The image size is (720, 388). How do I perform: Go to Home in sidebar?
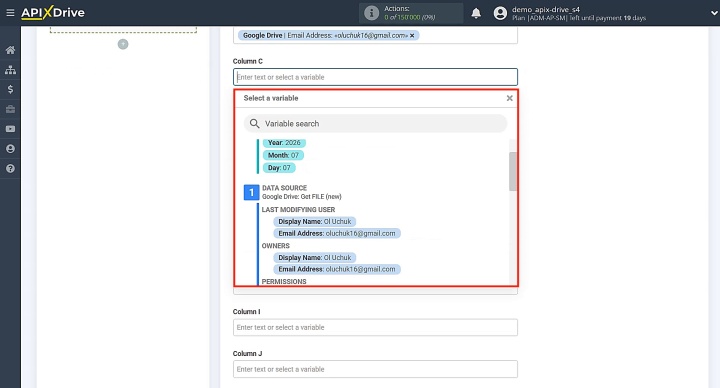click(x=10, y=50)
